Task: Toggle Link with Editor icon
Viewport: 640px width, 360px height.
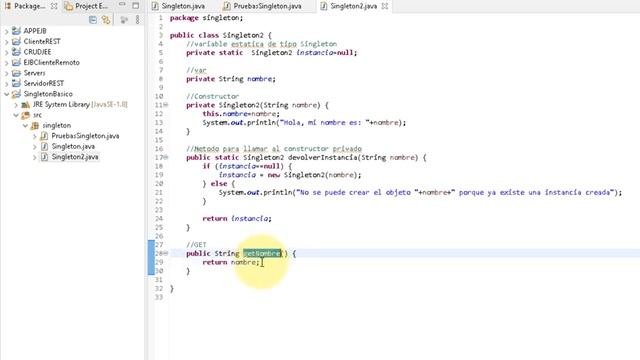Action: (x=106, y=20)
